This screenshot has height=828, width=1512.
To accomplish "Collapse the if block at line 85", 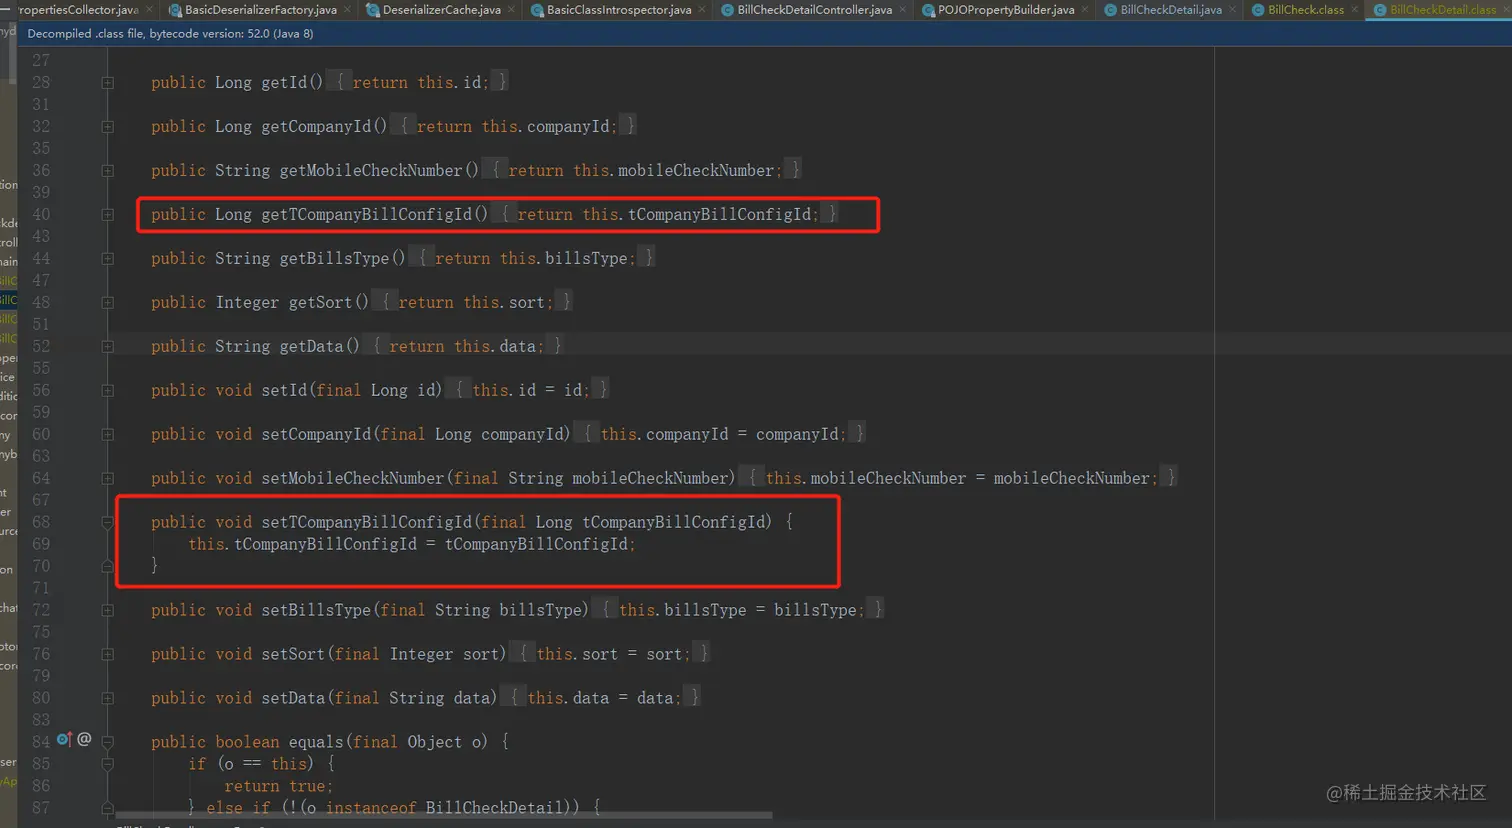I will click(107, 765).
